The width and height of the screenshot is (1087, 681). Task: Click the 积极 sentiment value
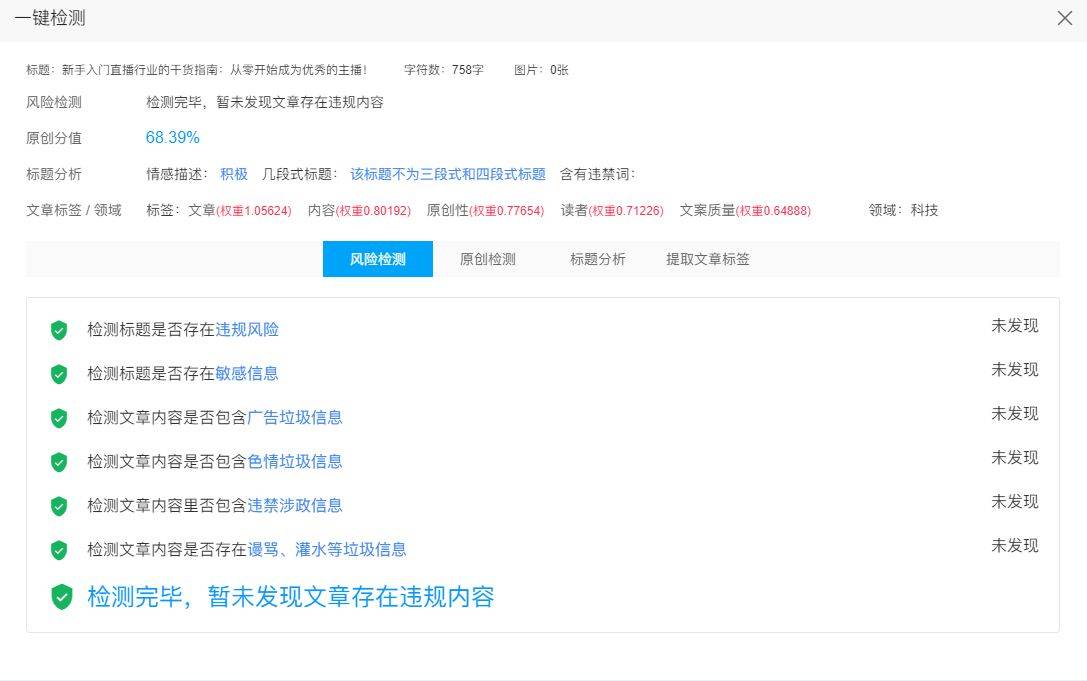pyautogui.click(x=234, y=174)
